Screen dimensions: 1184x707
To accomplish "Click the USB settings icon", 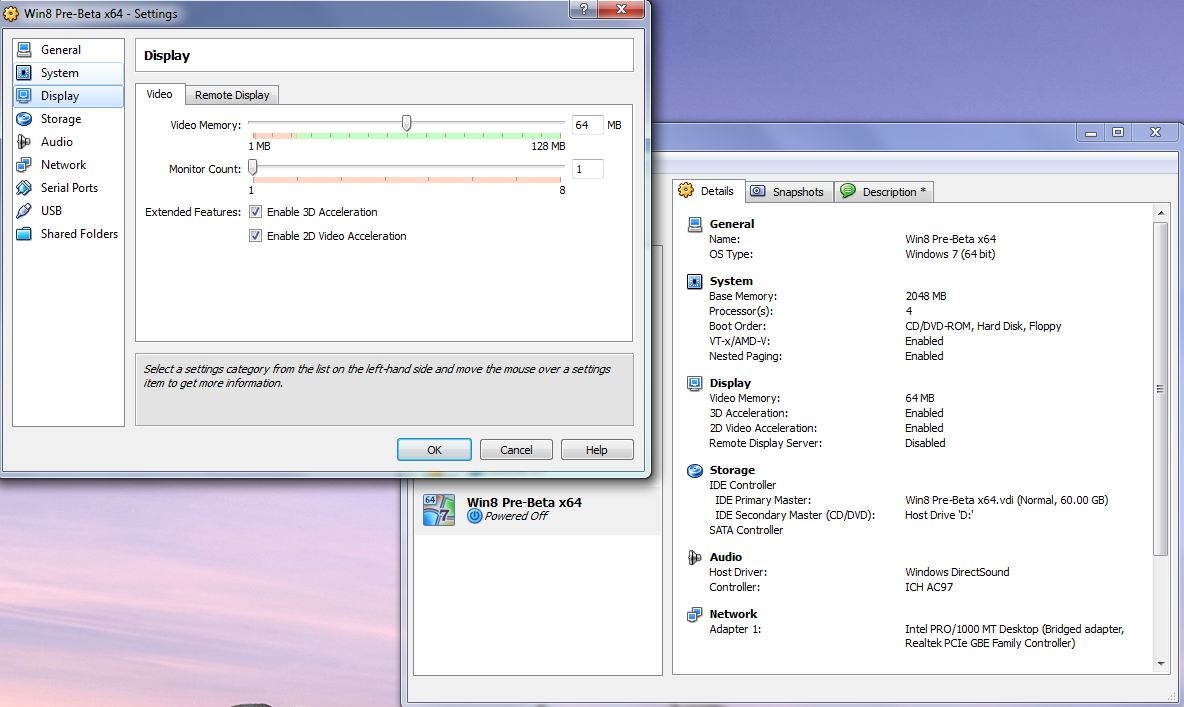I will click(x=24, y=211).
